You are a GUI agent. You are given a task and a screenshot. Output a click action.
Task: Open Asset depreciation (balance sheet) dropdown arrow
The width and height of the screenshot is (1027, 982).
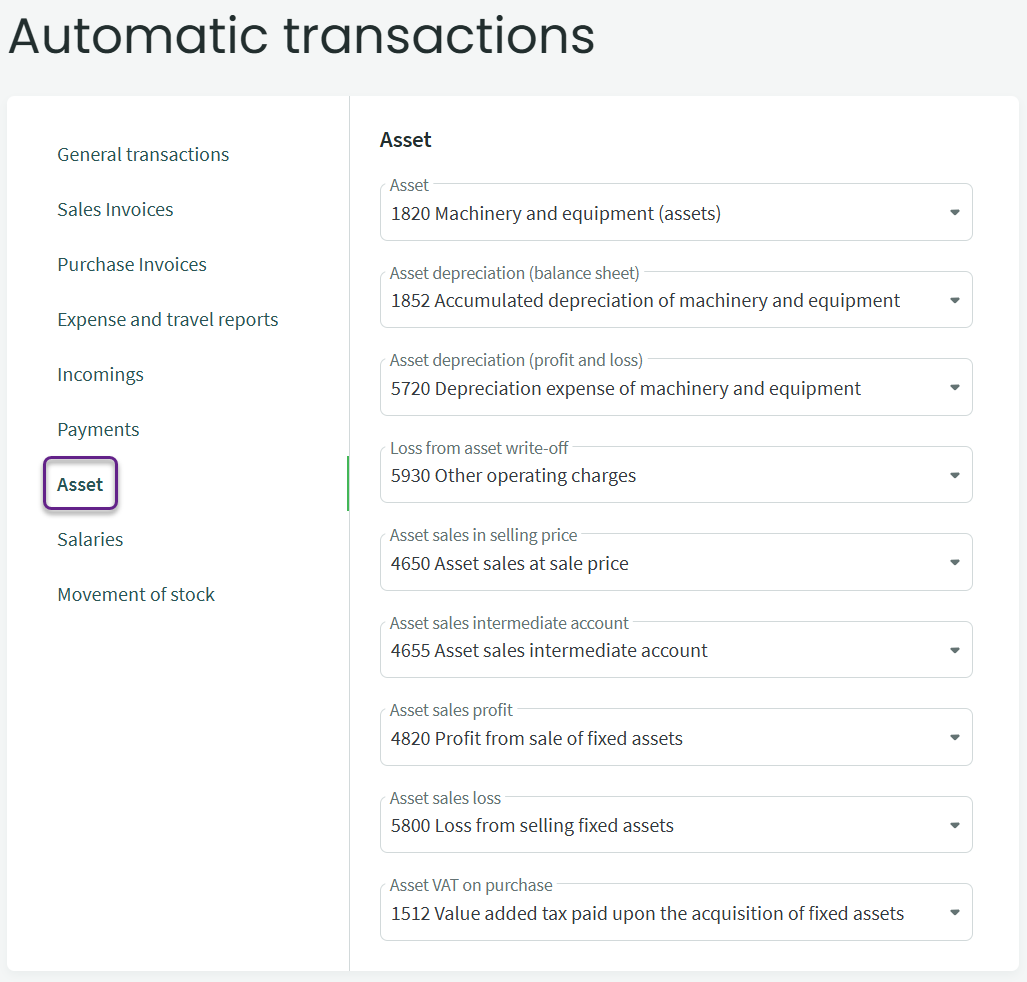955,300
